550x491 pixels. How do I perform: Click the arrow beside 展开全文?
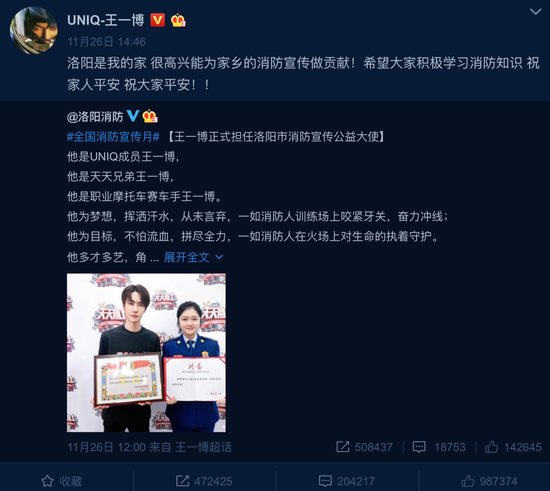[219, 257]
